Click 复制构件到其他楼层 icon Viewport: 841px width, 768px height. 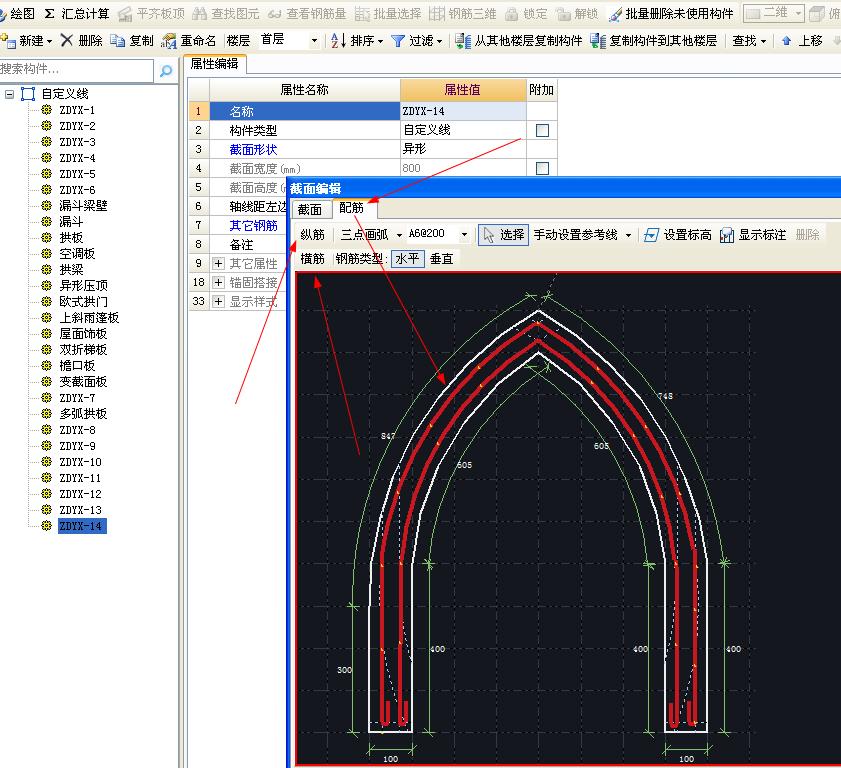pos(598,41)
